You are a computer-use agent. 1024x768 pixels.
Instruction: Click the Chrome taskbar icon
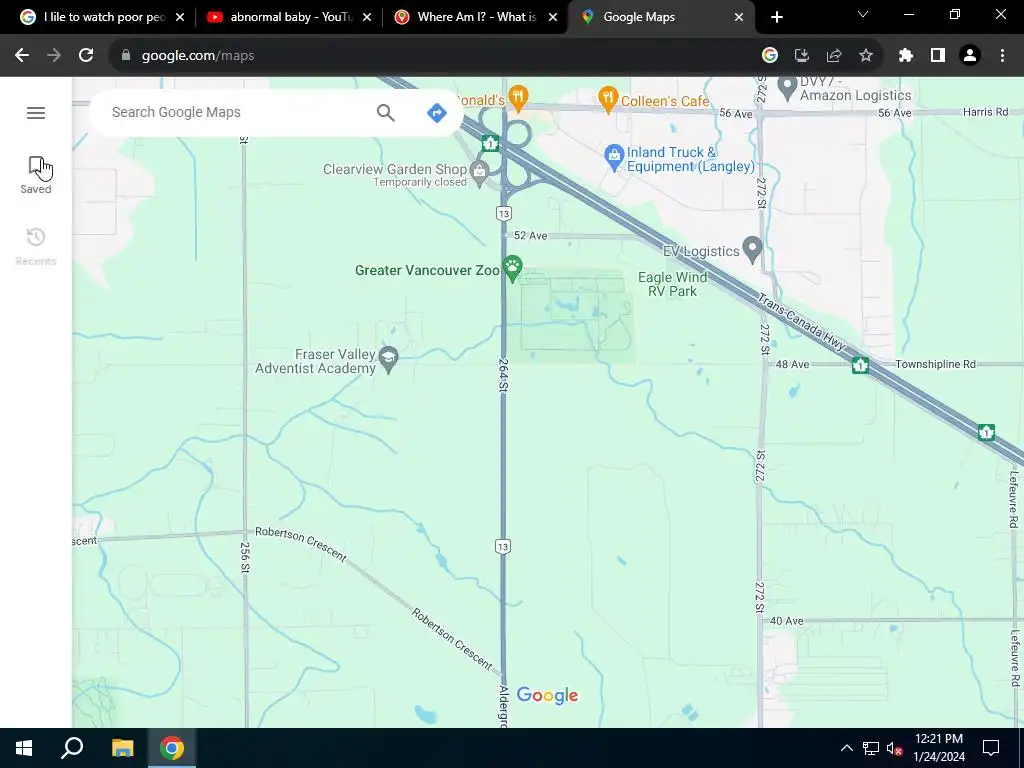click(x=172, y=748)
